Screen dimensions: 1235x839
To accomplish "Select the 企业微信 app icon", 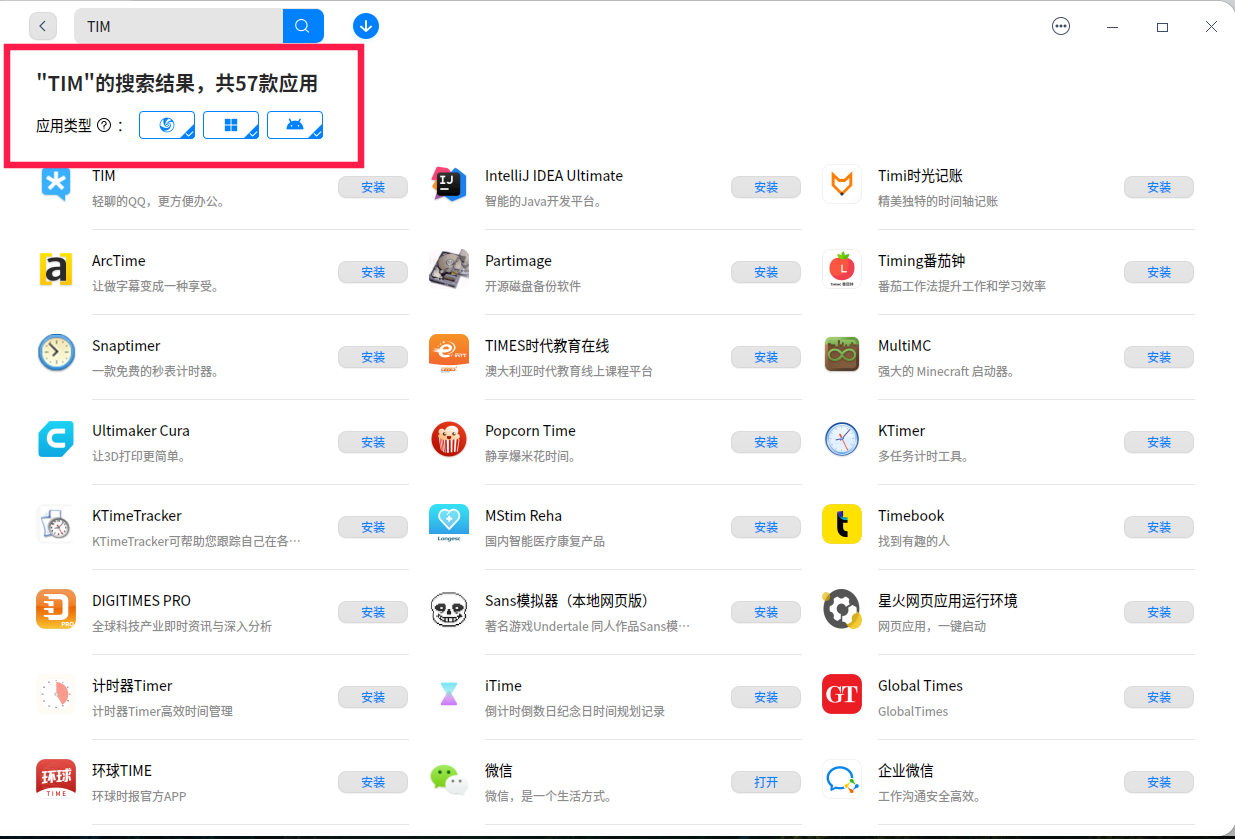I will (842, 779).
